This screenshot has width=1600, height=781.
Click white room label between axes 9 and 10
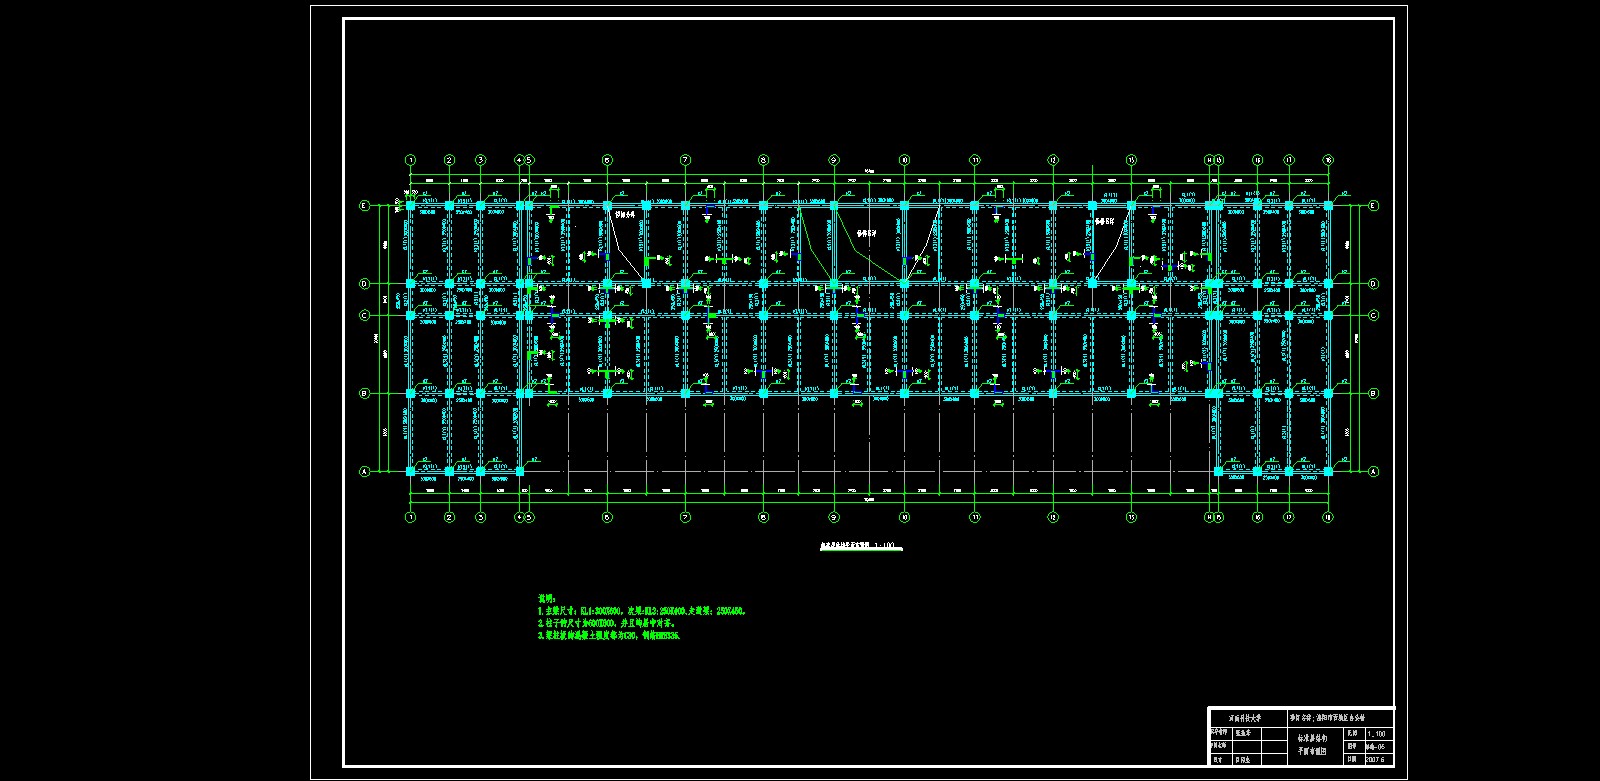(x=866, y=233)
